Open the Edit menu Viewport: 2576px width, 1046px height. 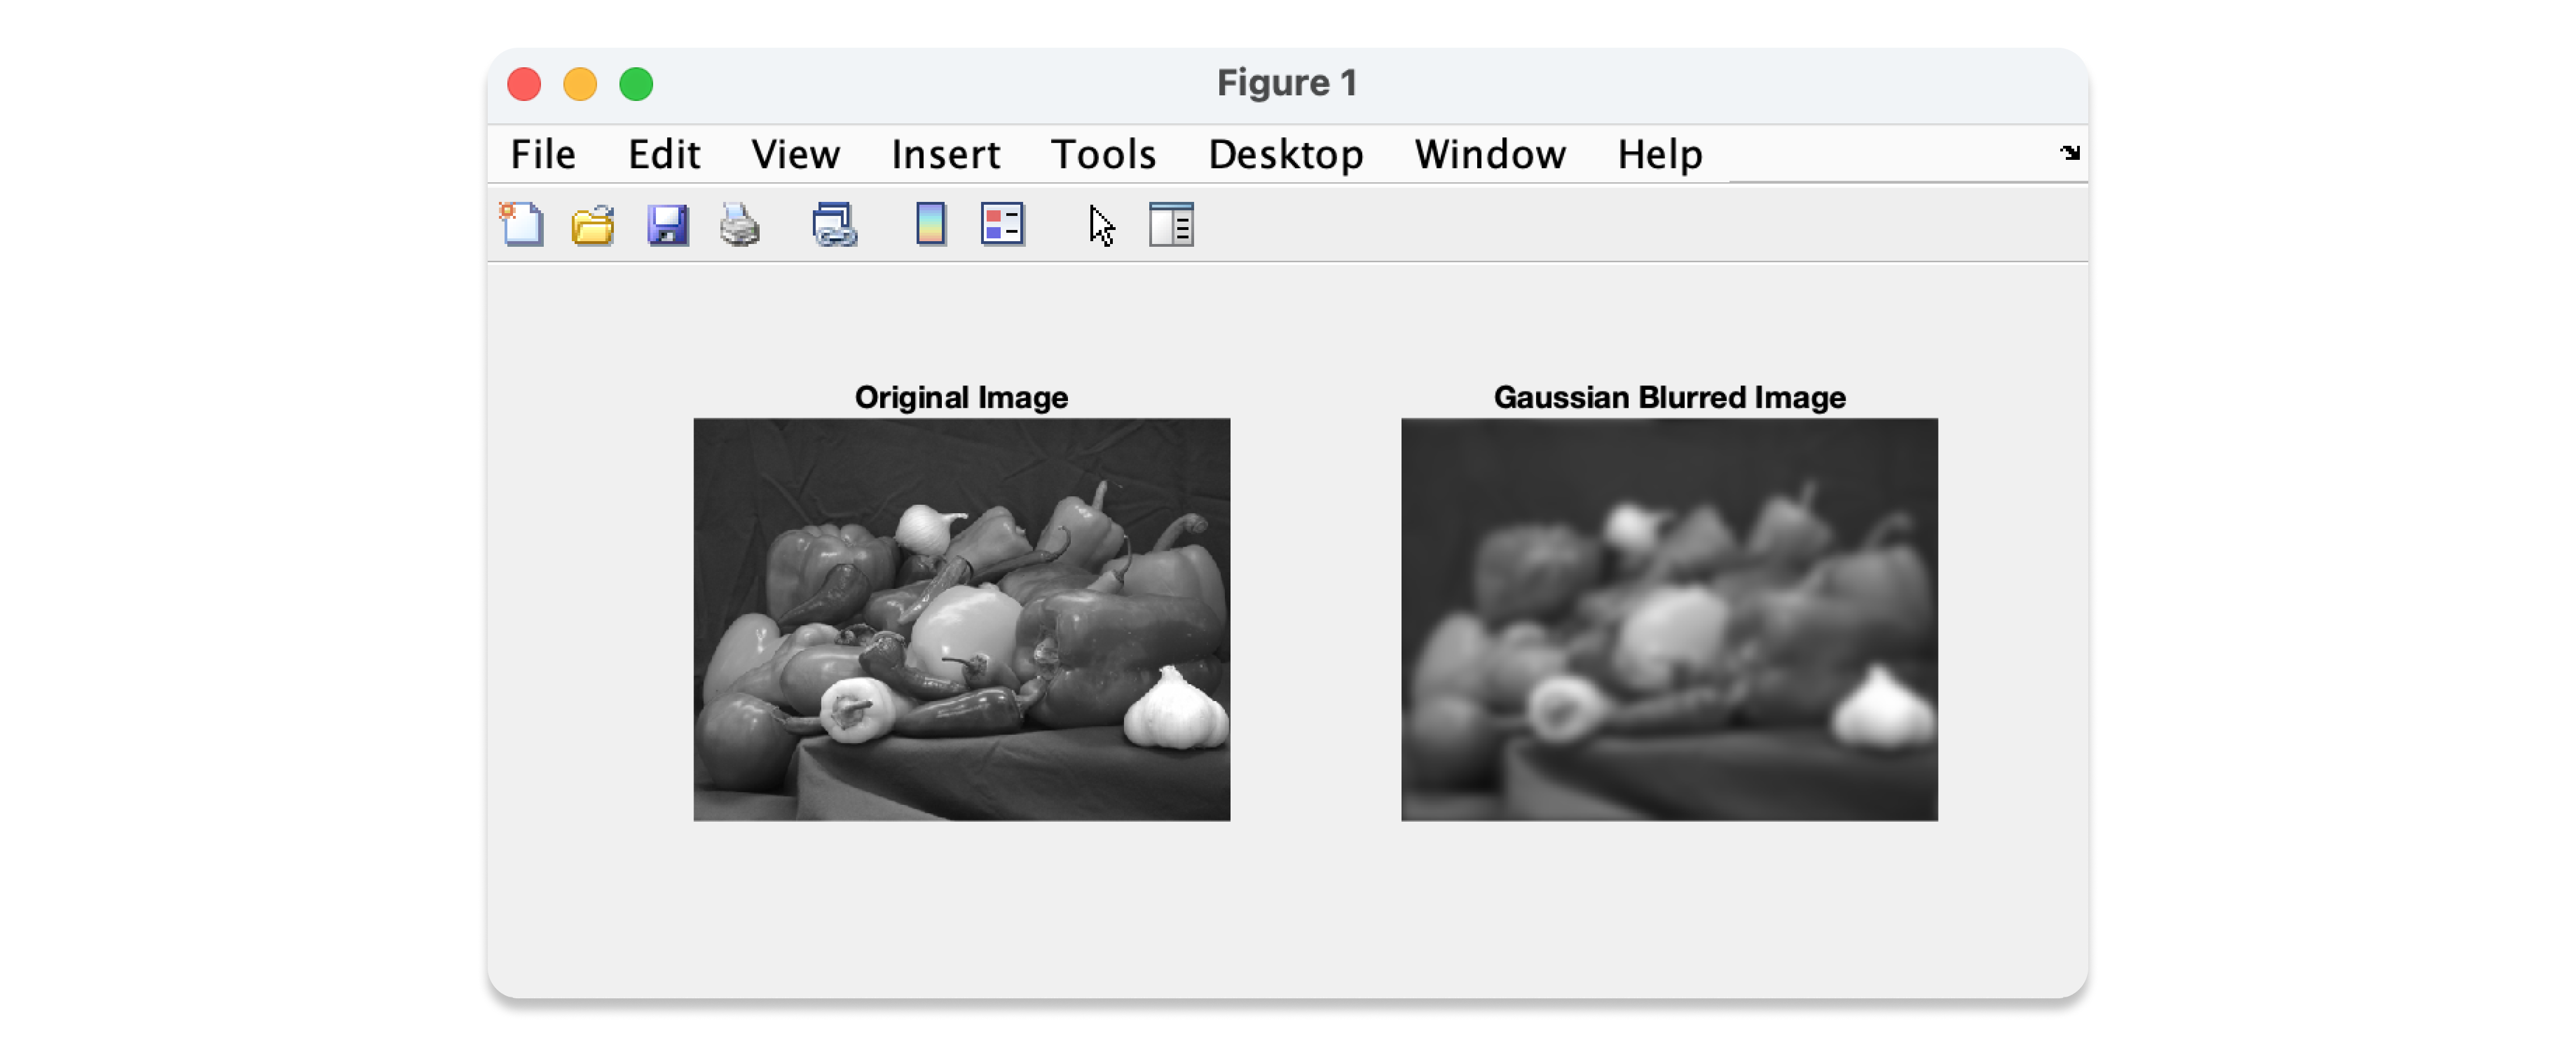coord(663,155)
